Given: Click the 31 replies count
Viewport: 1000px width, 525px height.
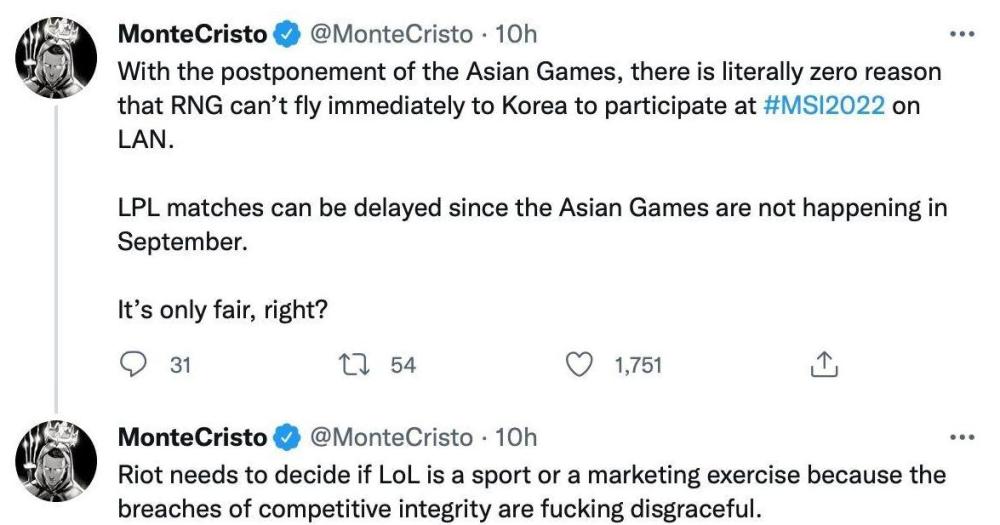Looking at the screenshot, I should coord(180,366).
